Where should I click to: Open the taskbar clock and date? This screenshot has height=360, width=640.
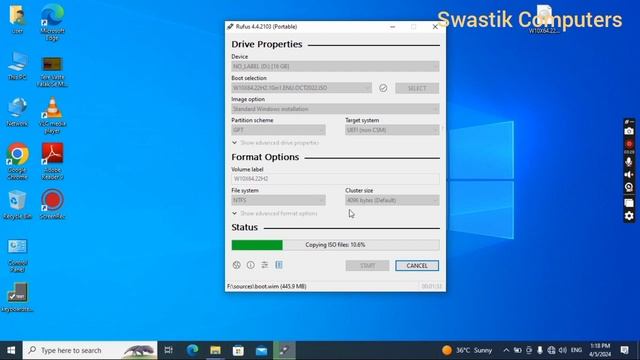coord(600,350)
